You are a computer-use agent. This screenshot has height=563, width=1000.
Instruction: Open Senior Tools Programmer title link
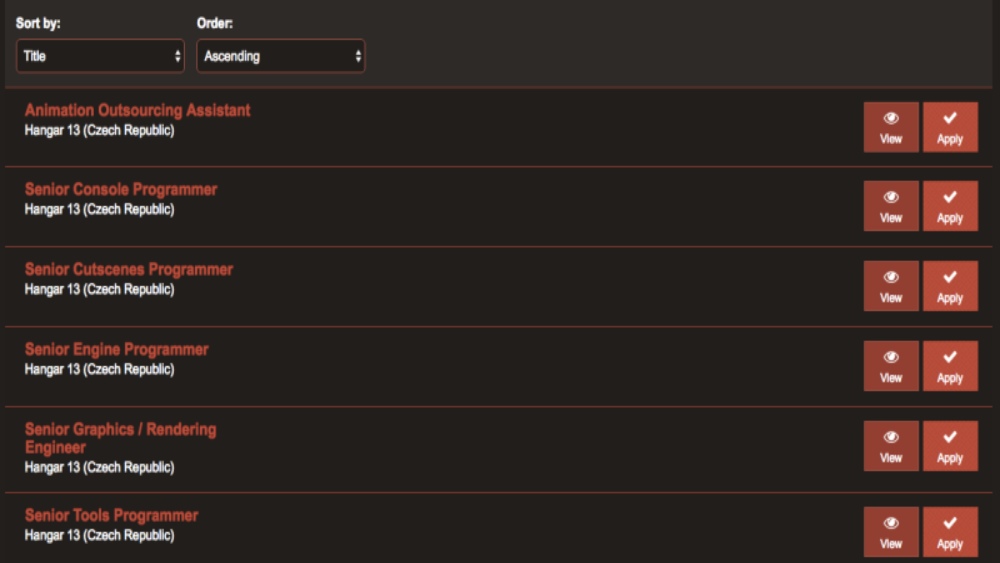112,516
